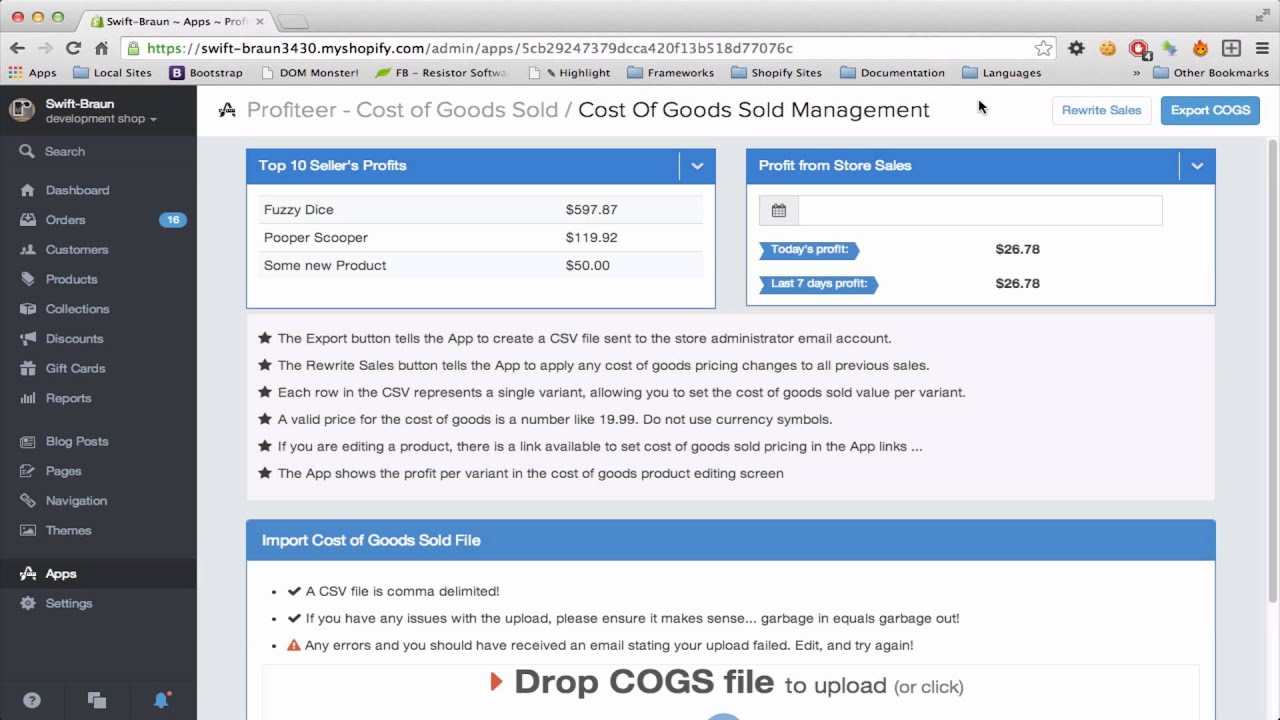
Task: Go to Dashboard in sidebar
Action: click(x=77, y=190)
